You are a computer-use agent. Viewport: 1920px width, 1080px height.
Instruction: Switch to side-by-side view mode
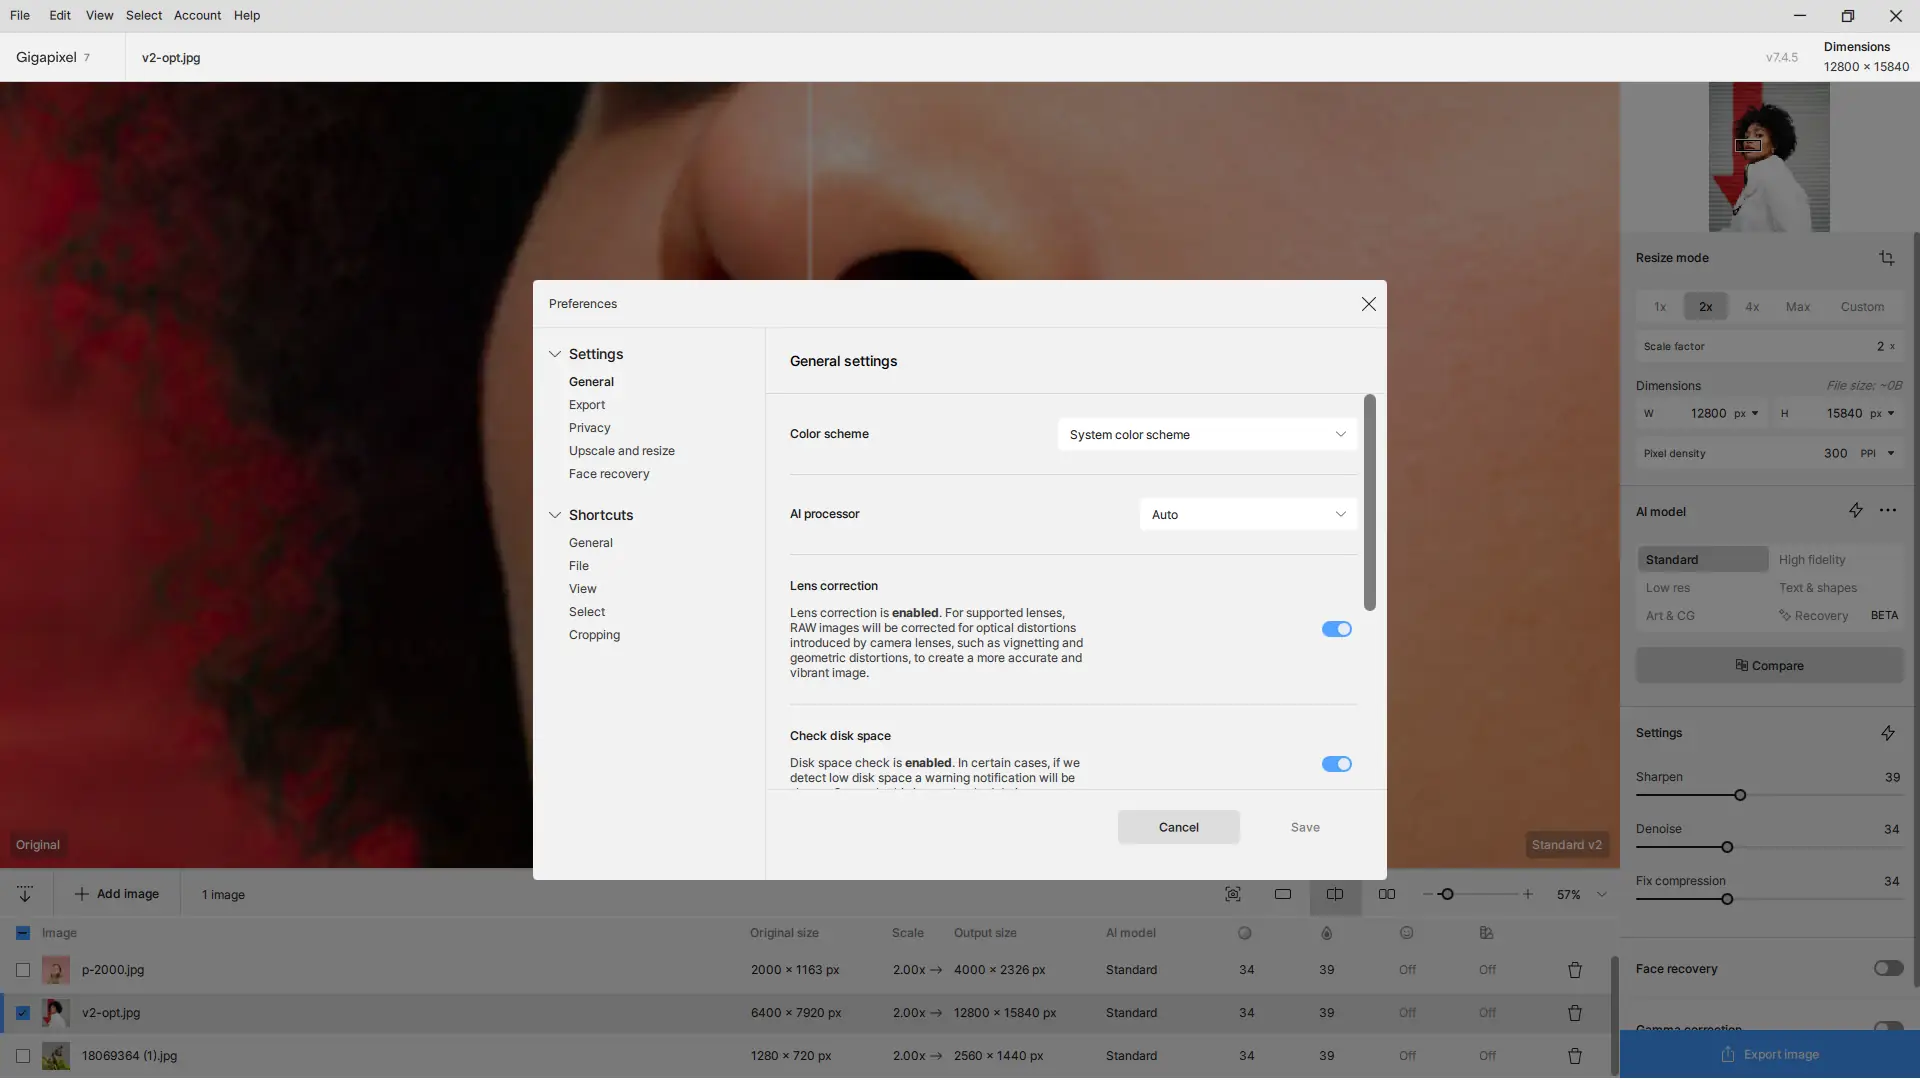1388,894
